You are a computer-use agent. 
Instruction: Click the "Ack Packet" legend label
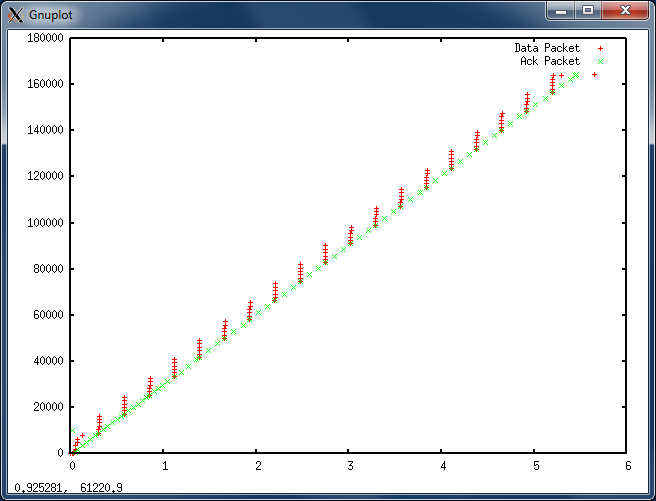550,61
